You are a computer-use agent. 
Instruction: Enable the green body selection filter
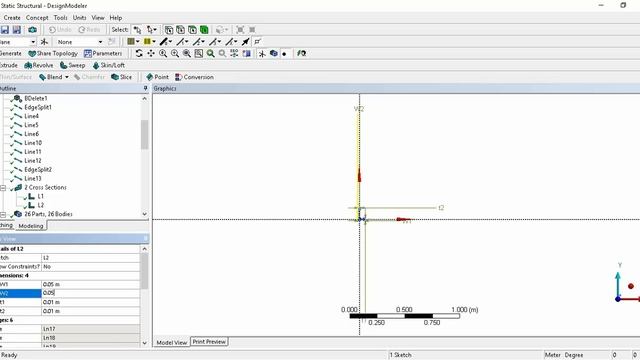click(204, 30)
